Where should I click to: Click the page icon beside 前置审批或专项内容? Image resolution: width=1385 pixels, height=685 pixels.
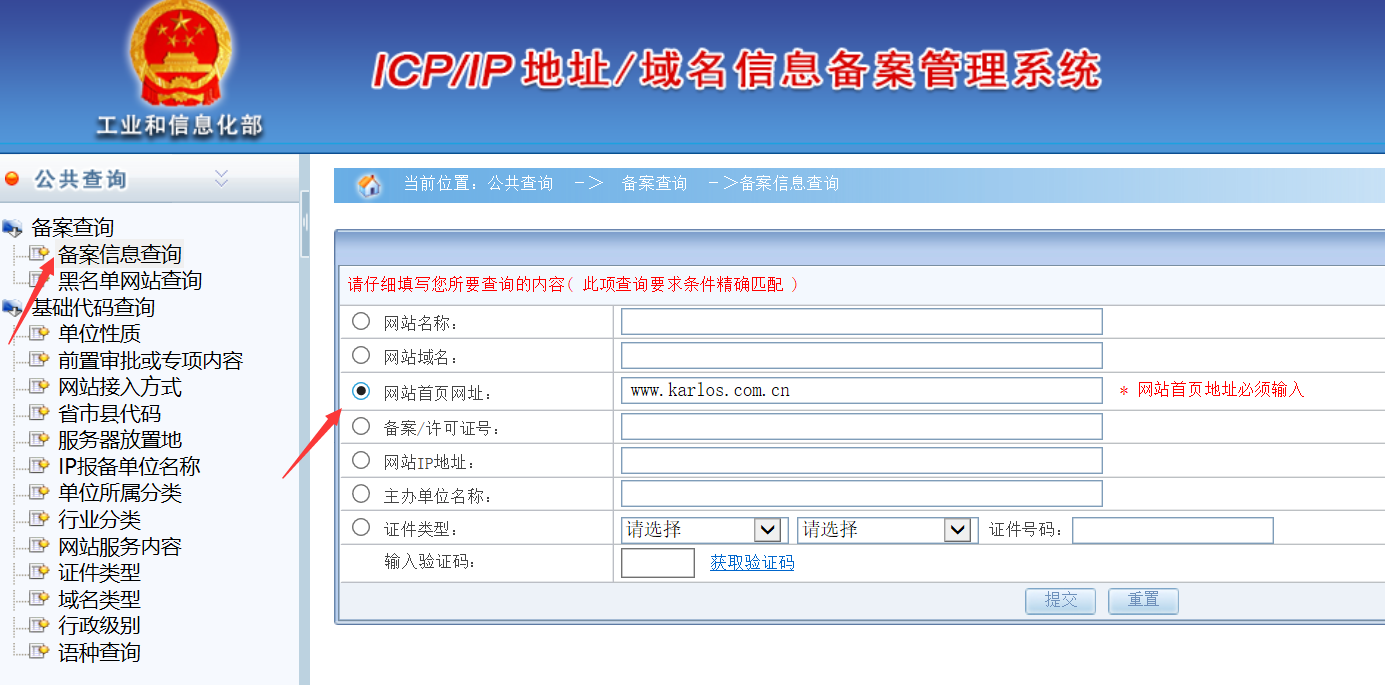[39, 360]
